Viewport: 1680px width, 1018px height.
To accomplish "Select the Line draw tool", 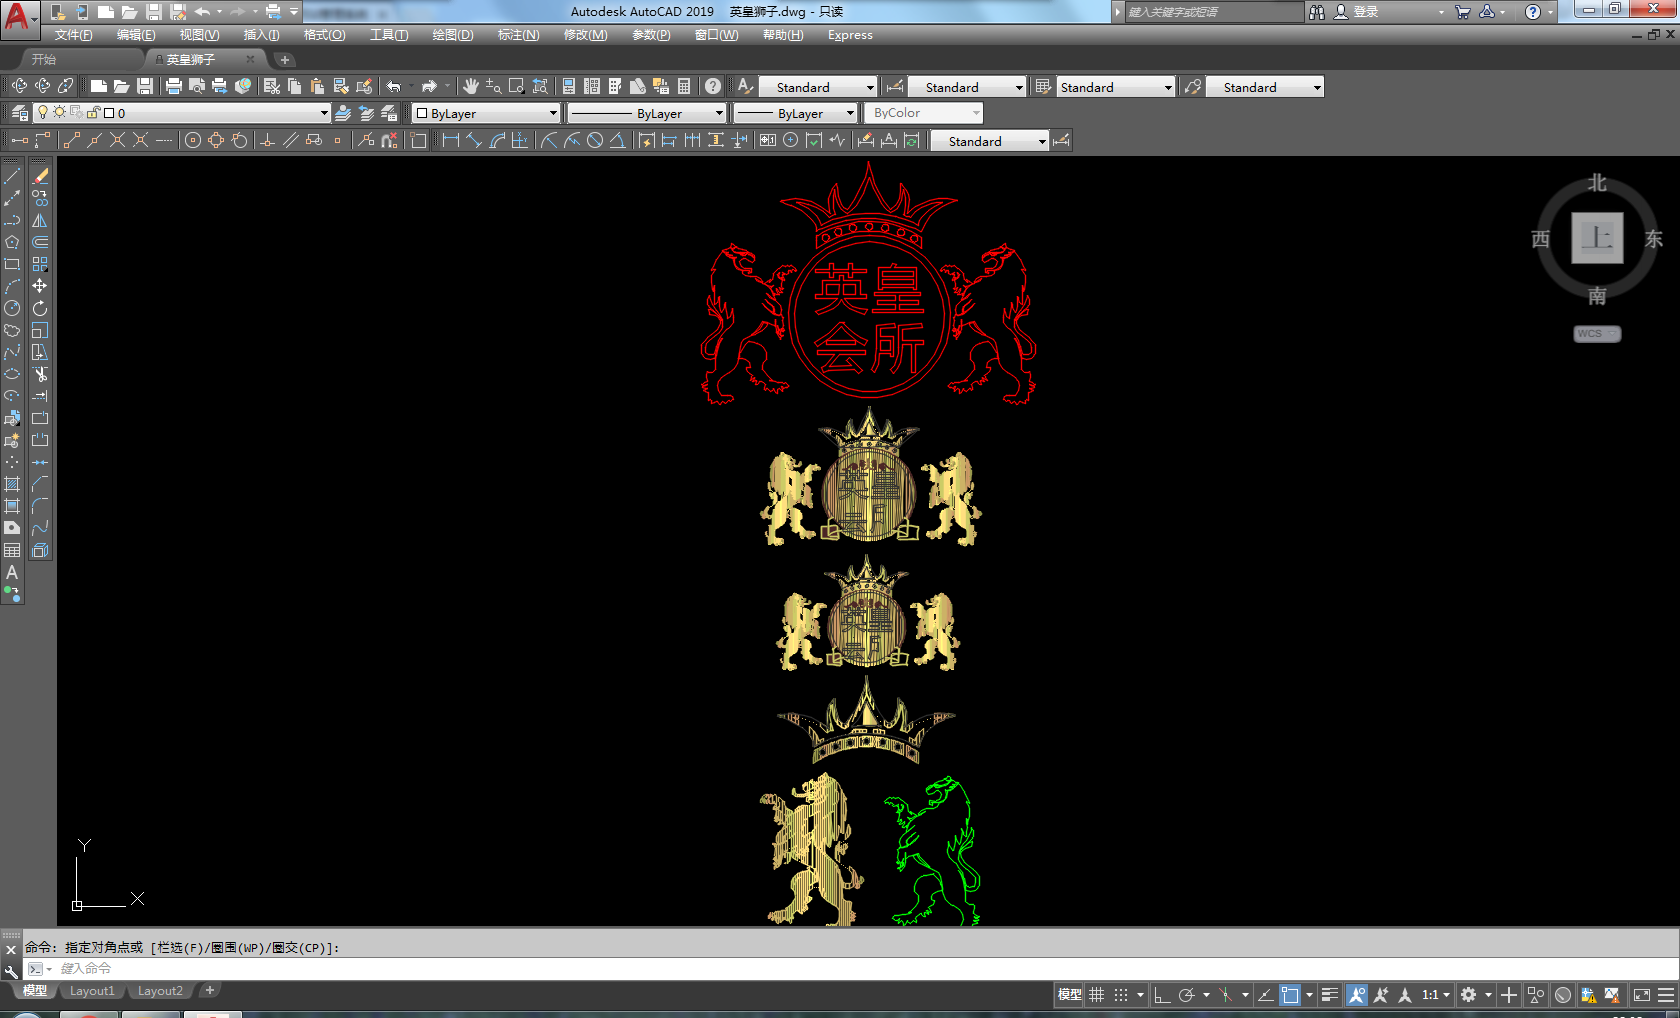I will (12, 176).
